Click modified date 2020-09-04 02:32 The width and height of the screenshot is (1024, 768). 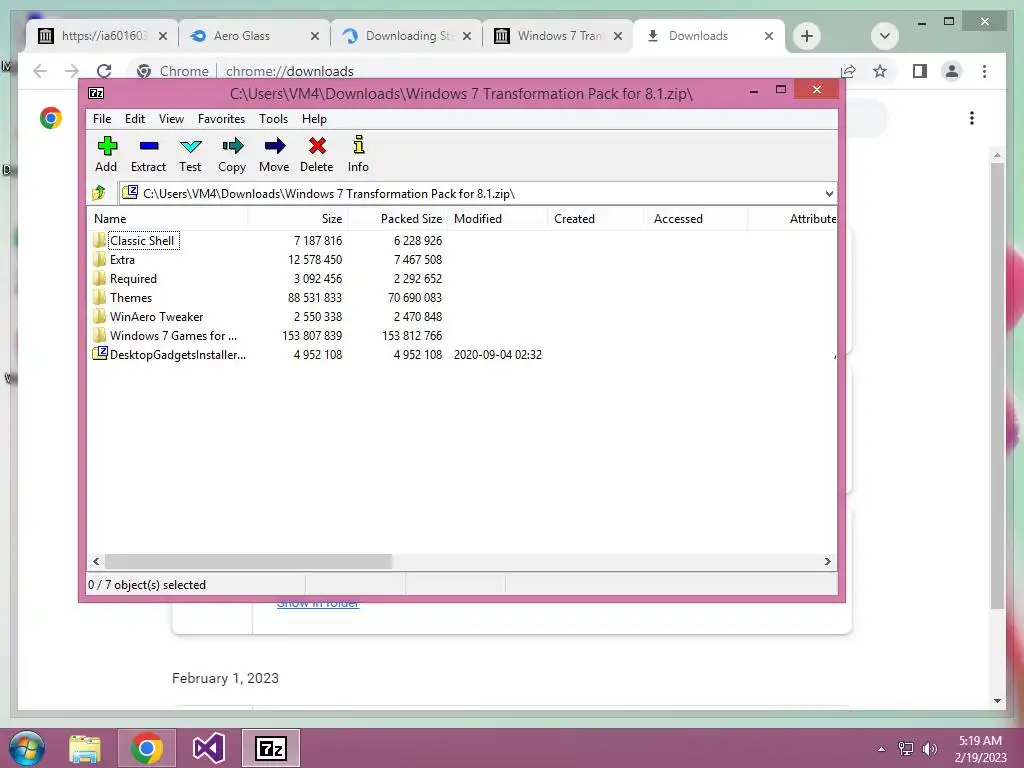(498, 355)
